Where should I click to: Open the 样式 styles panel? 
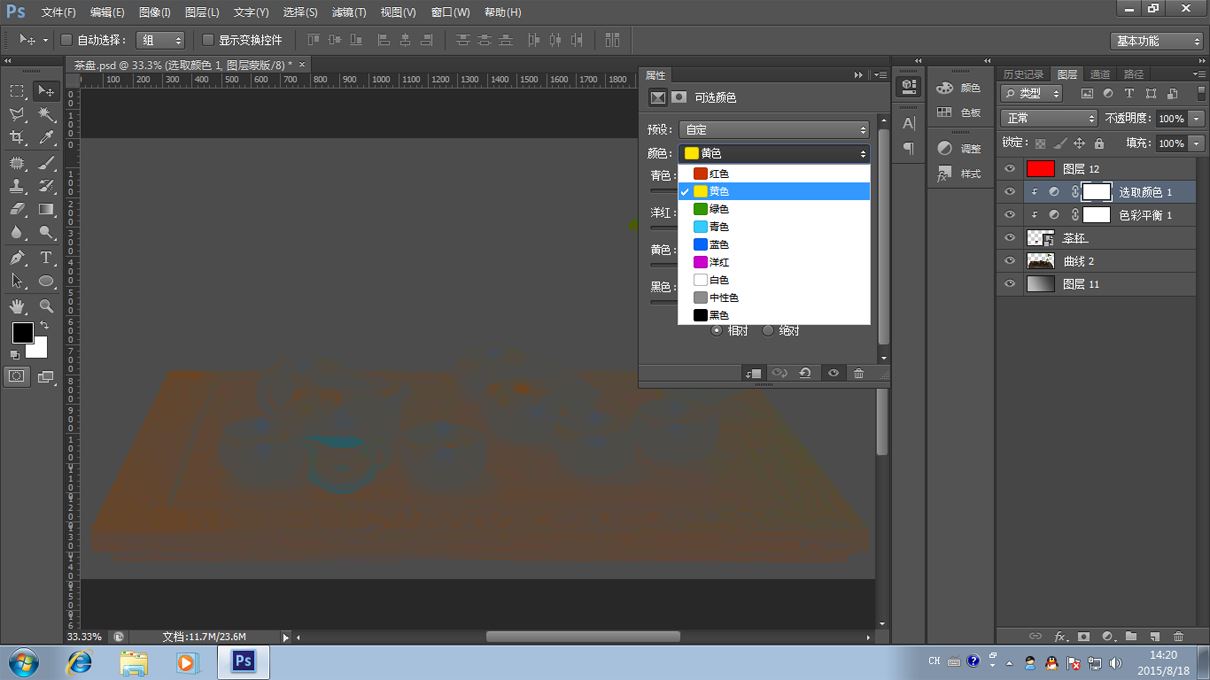[x=958, y=174]
